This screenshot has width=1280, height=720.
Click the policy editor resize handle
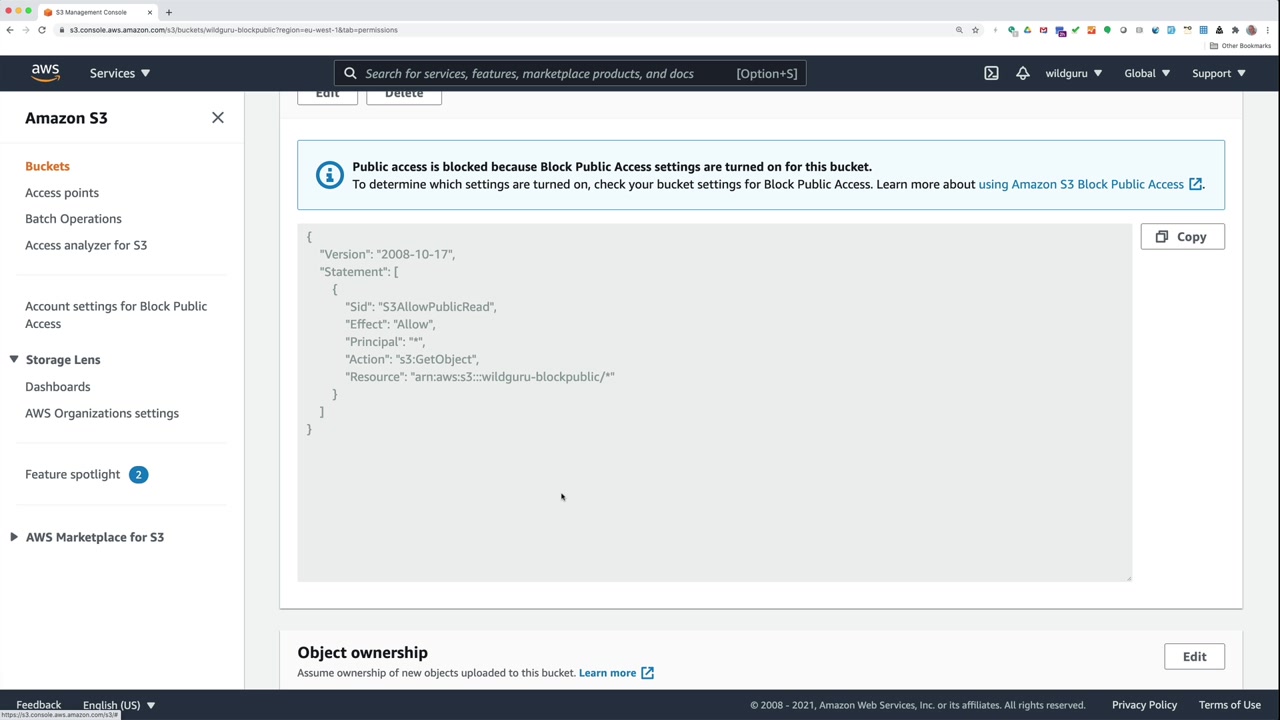pyautogui.click(x=1127, y=576)
